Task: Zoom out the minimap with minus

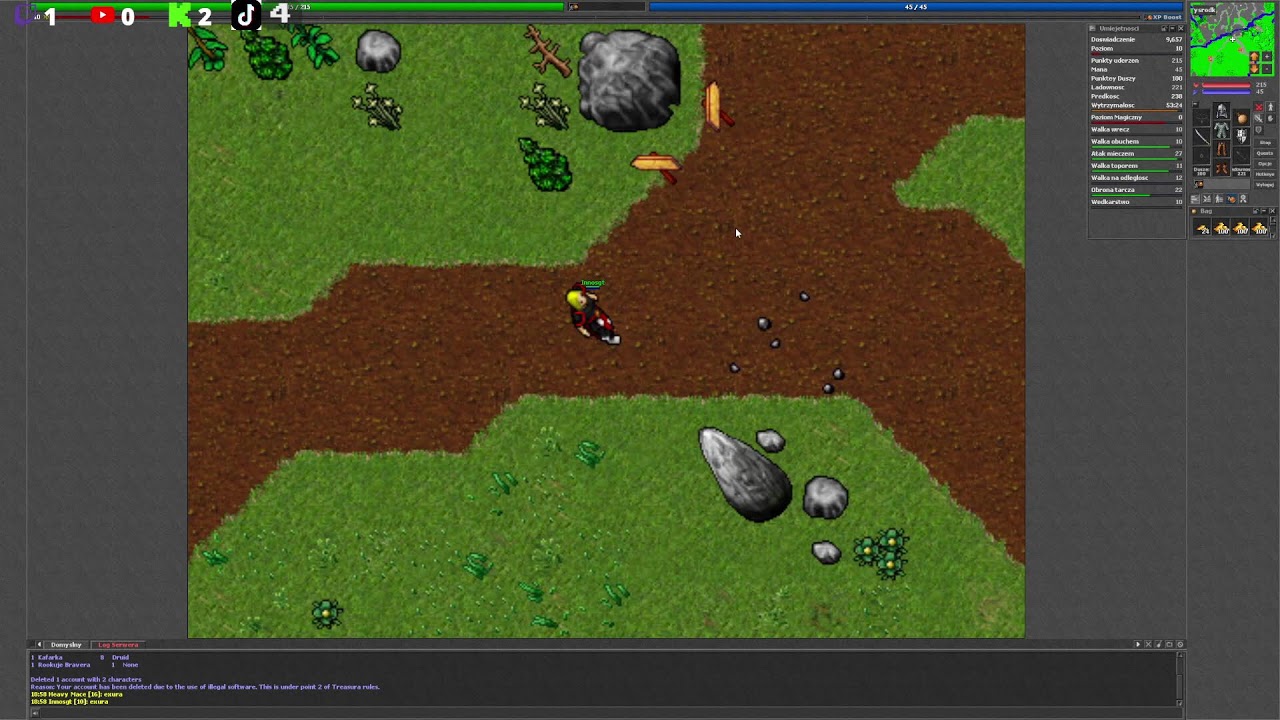Action: click(x=1267, y=69)
